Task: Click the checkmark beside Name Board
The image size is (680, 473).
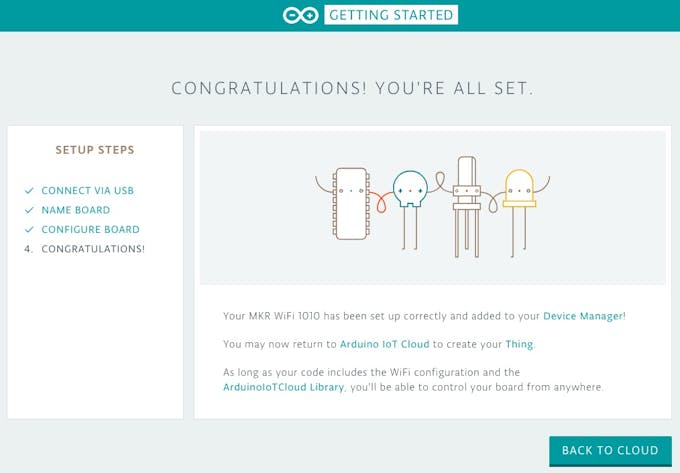Action: click(29, 210)
